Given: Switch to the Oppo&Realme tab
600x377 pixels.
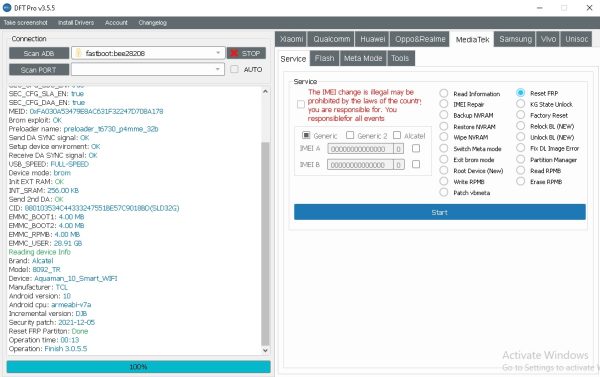Looking at the screenshot, I should coord(420,39).
